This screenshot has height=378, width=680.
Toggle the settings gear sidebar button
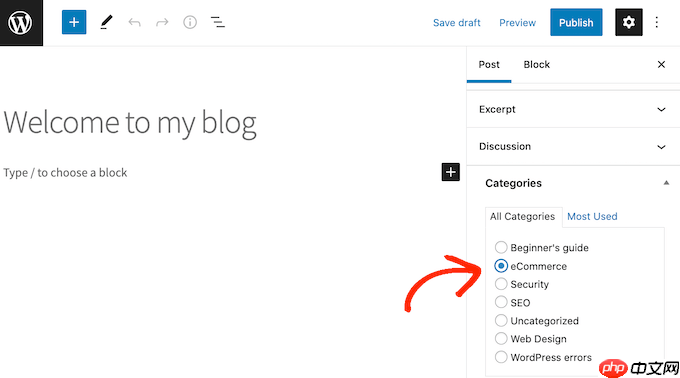(629, 22)
